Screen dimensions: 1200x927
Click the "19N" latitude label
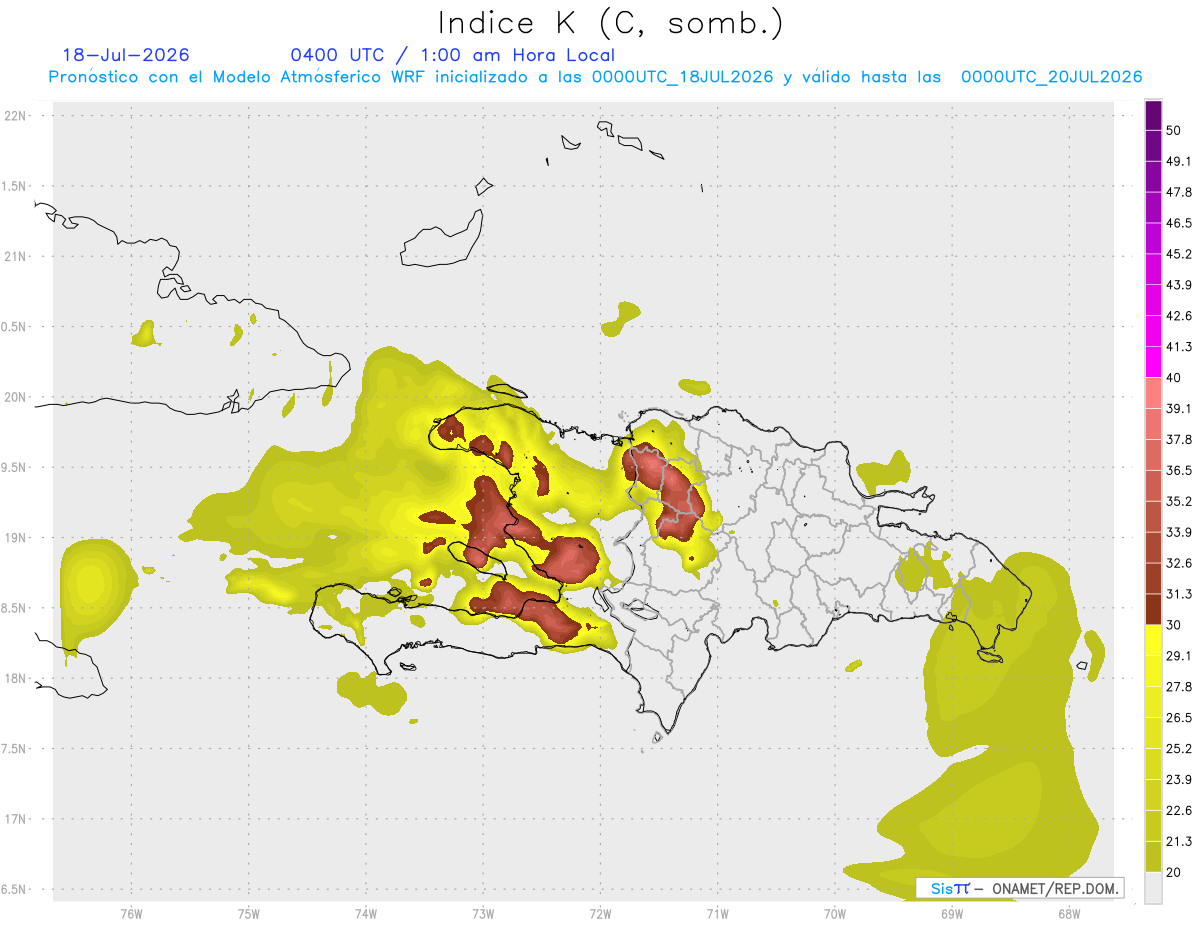pyautogui.click(x=17, y=537)
